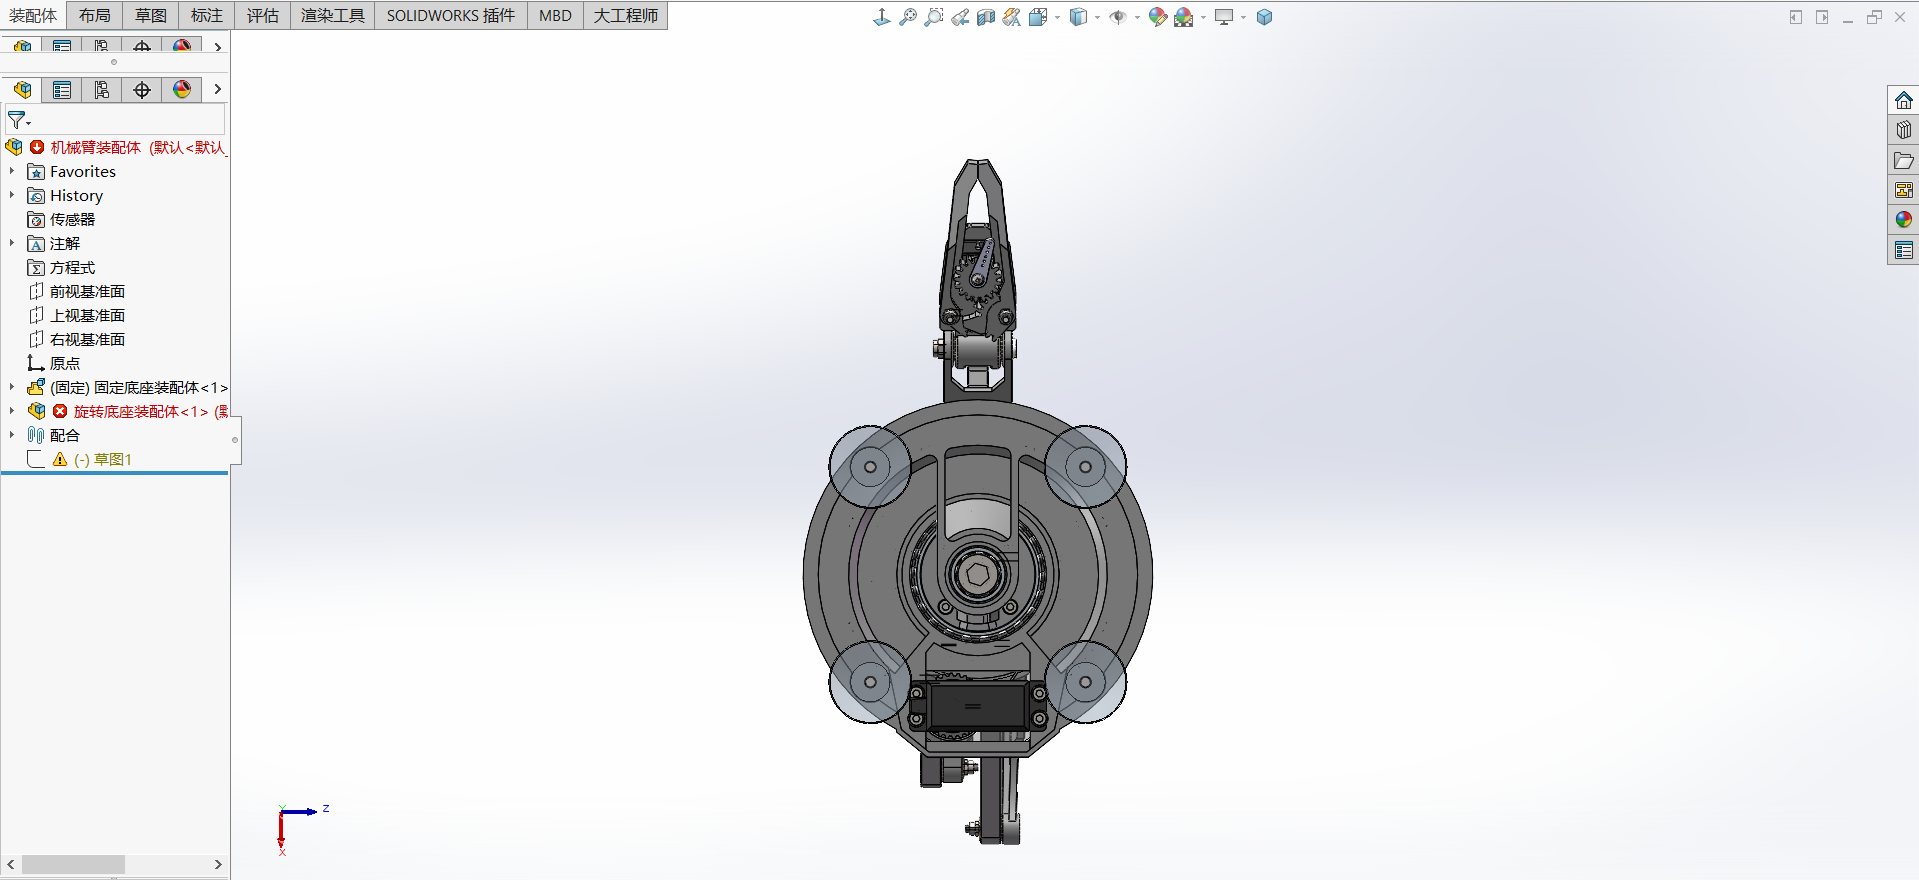The image size is (1919, 880).
Task: Click the plane-with-arrow icon in the view toolbar
Action: (881, 17)
